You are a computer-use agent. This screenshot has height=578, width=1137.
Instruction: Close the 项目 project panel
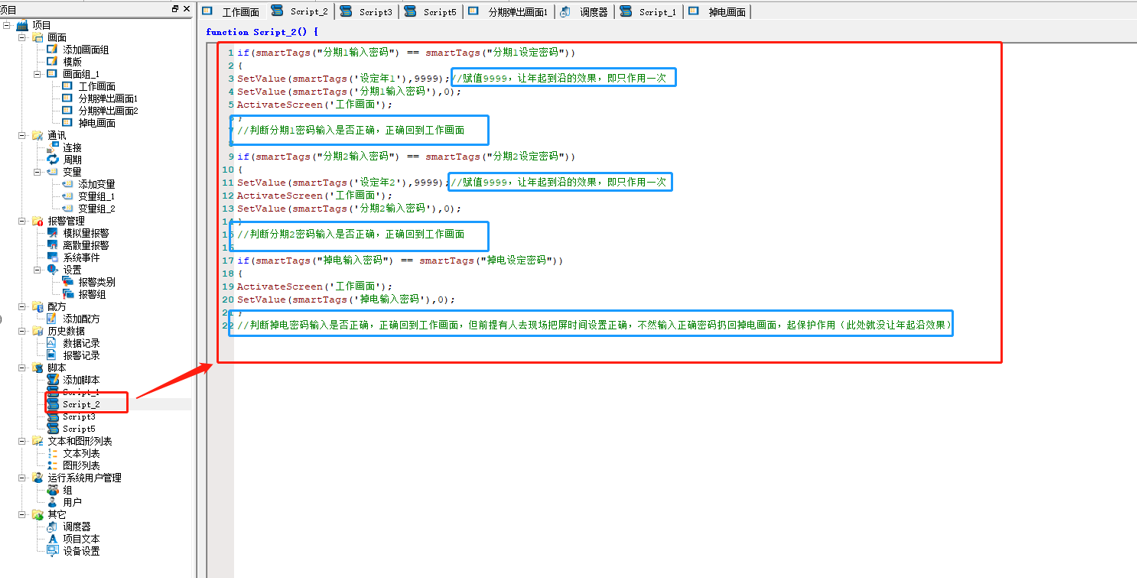(x=186, y=9)
